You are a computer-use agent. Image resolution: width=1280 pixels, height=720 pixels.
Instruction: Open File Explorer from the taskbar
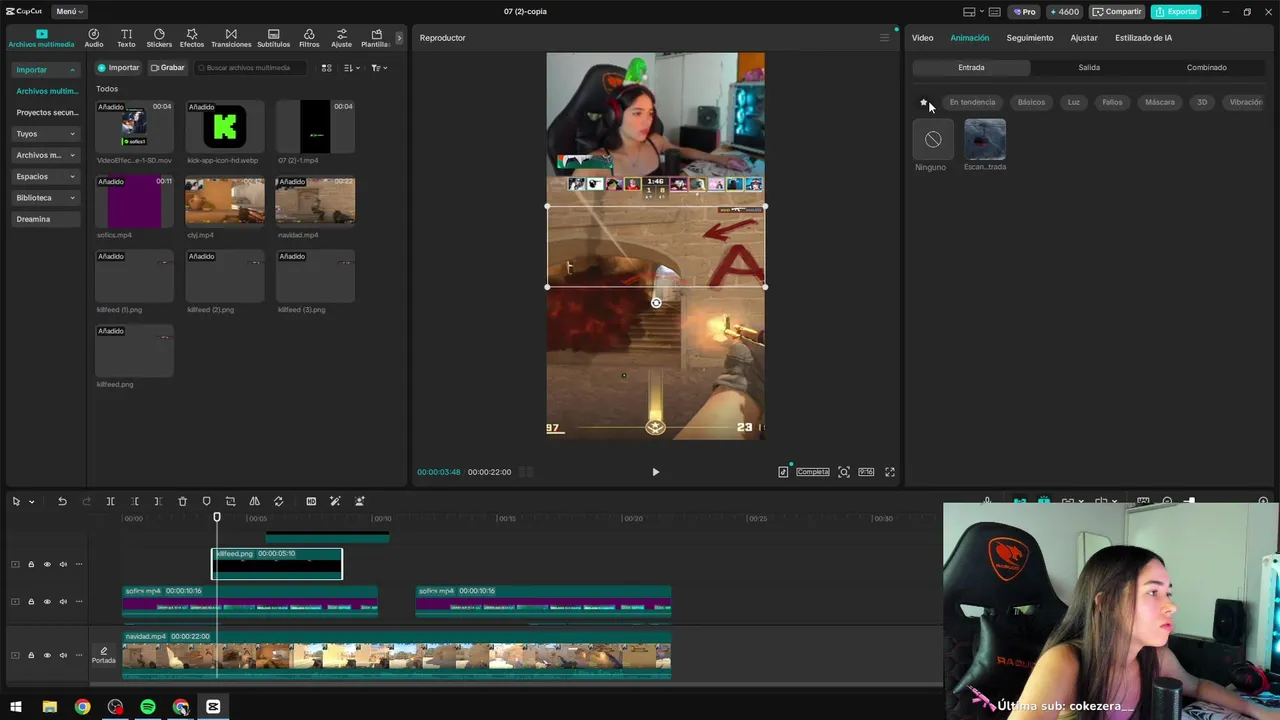pyautogui.click(x=49, y=707)
